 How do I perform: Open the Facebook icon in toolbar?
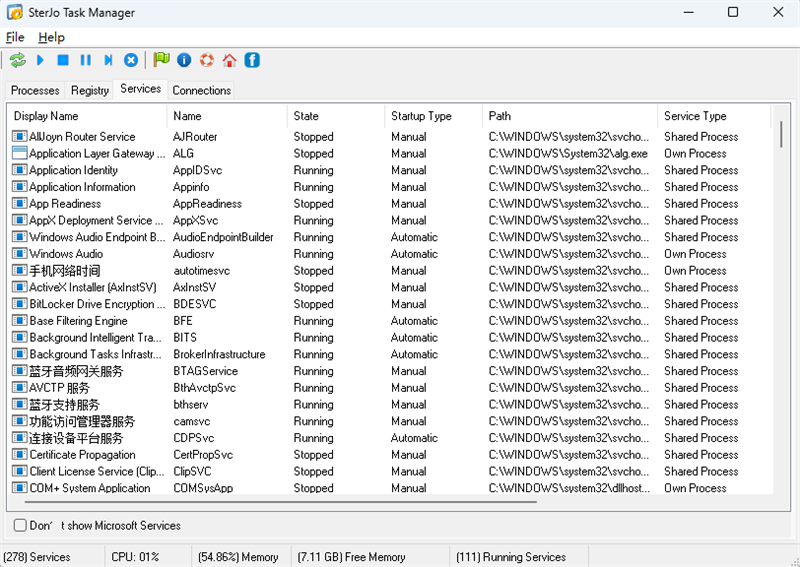(x=252, y=60)
